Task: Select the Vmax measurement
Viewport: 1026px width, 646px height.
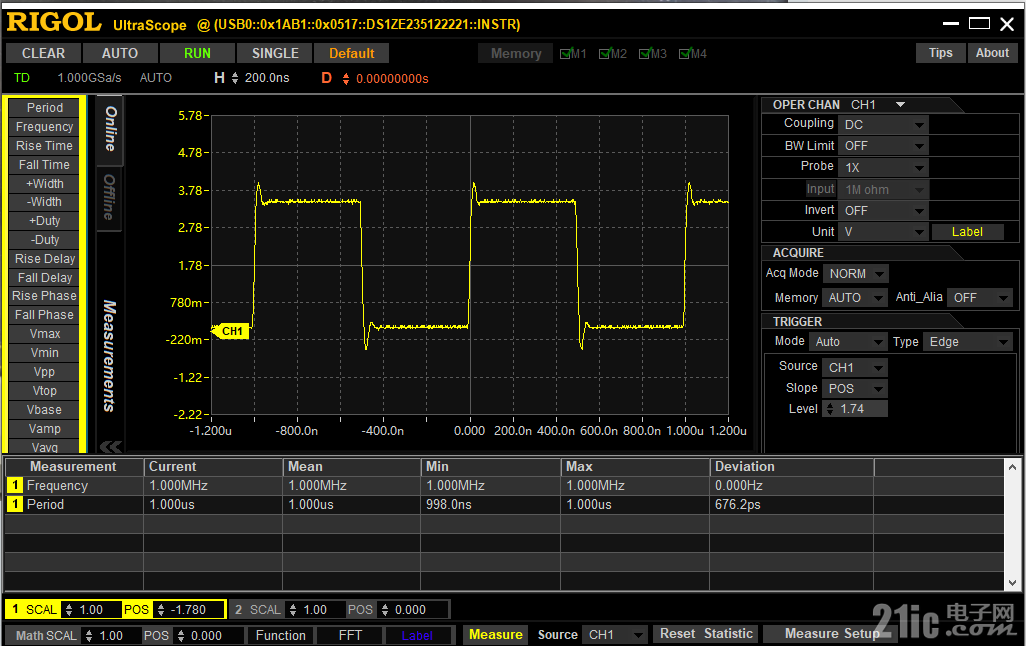Action: (x=44, y=334)
